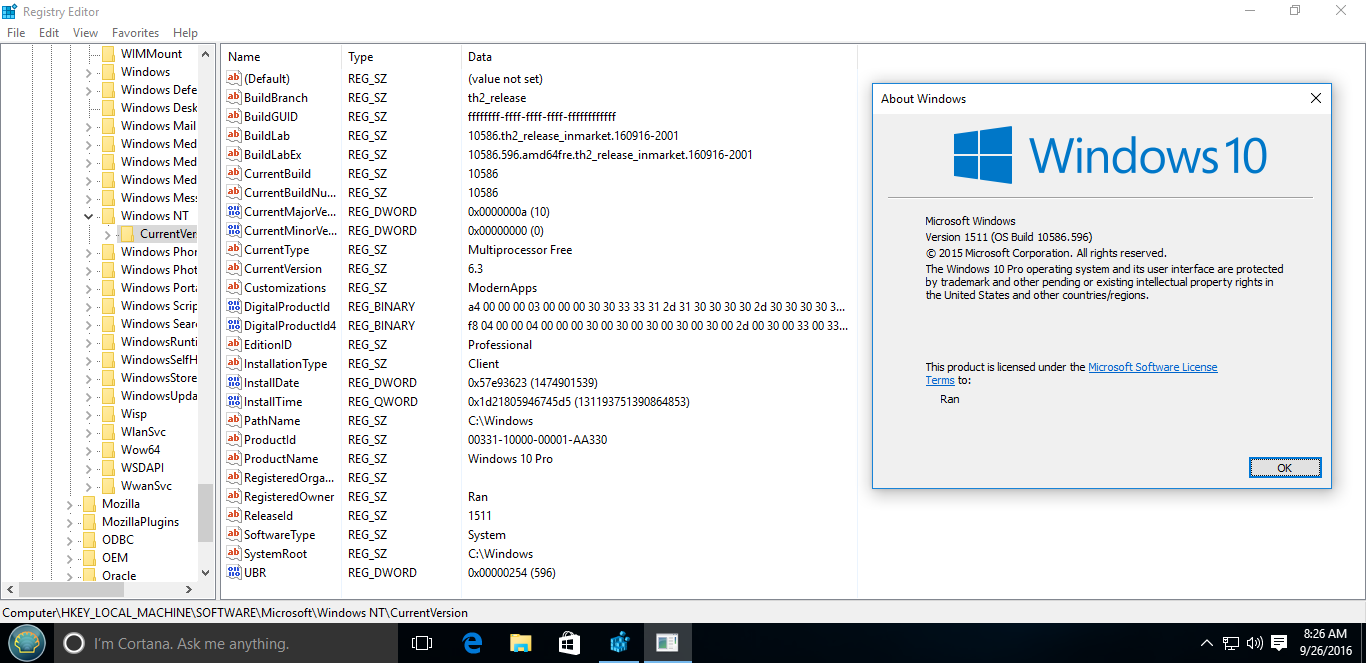Click the folder icon of WIMMount key
The height and width of the screenshot is (663, 1366).
(x=108, y=54)
